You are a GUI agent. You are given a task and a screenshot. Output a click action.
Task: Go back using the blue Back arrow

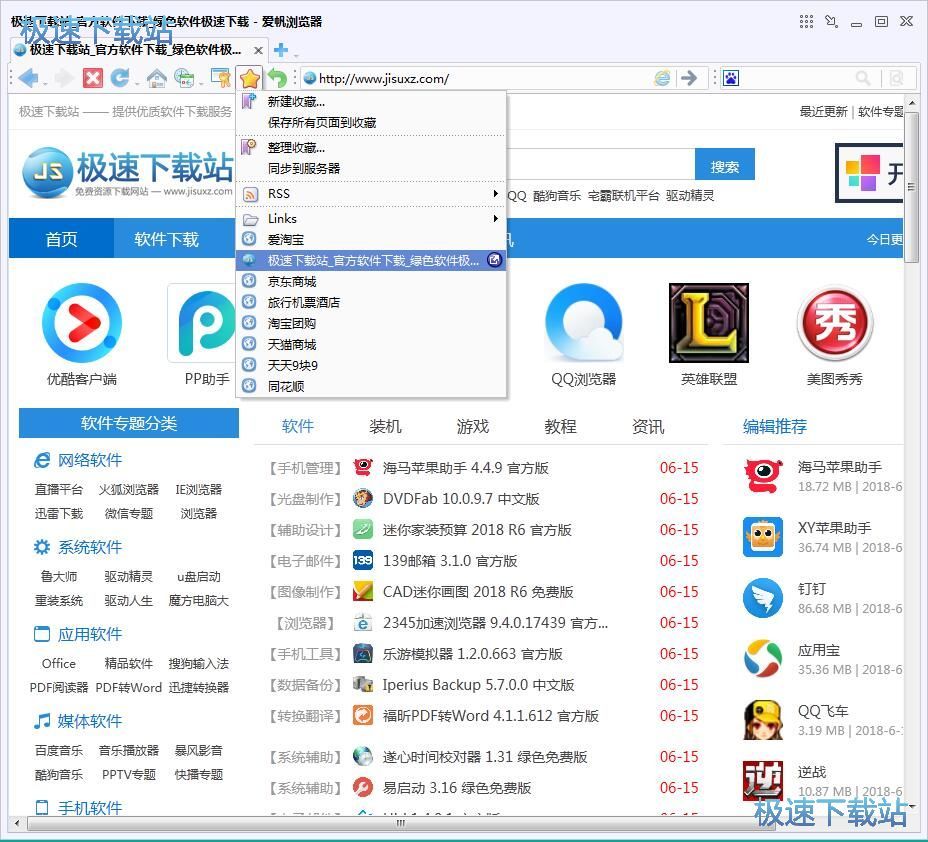click(27, 78)
